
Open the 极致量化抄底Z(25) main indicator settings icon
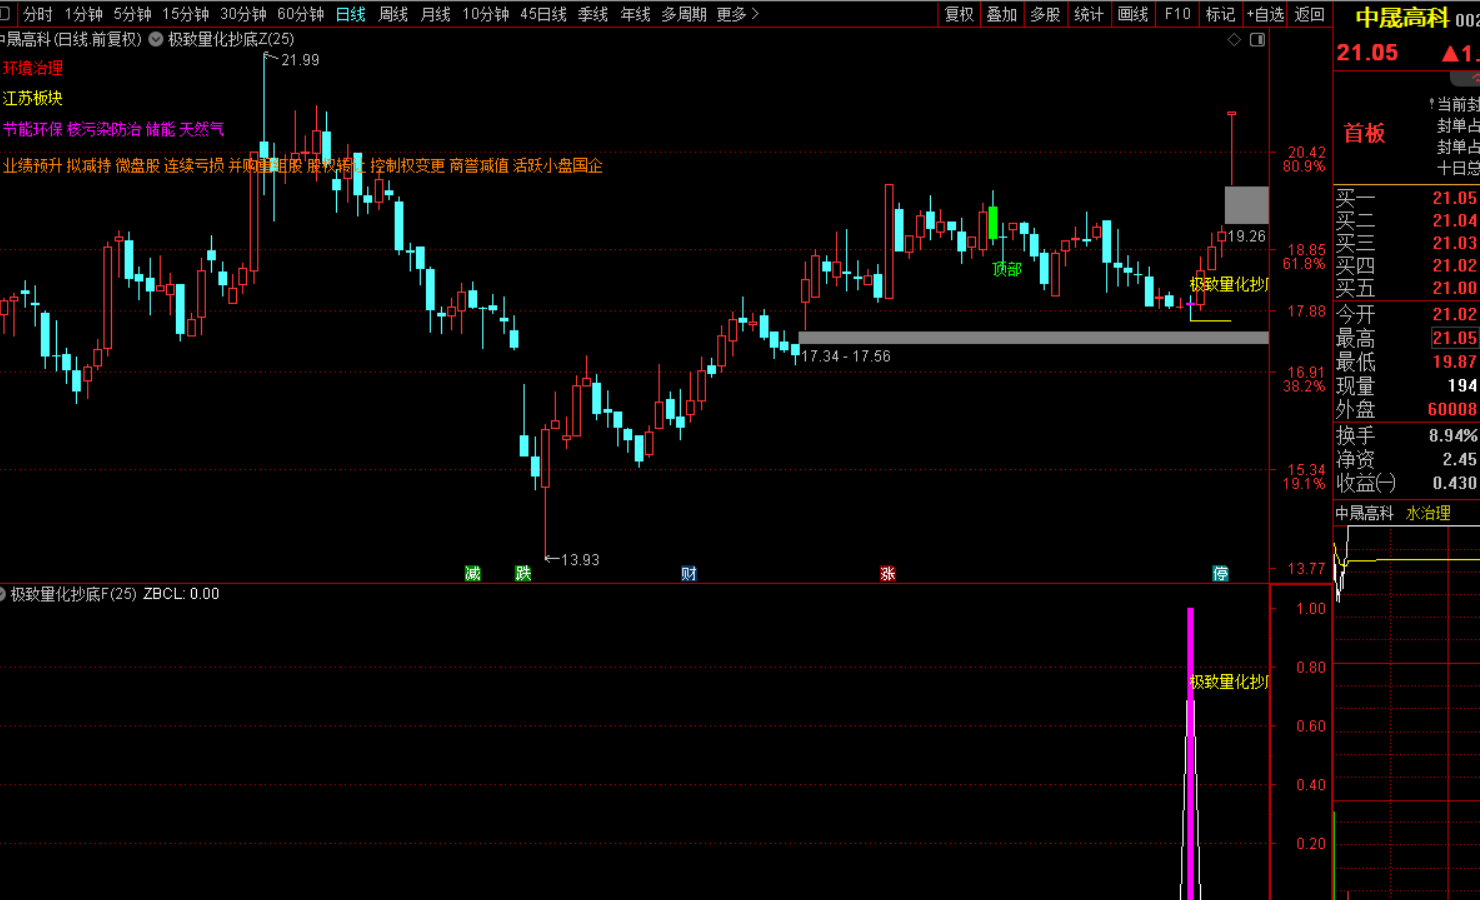(x=156, y=40)
